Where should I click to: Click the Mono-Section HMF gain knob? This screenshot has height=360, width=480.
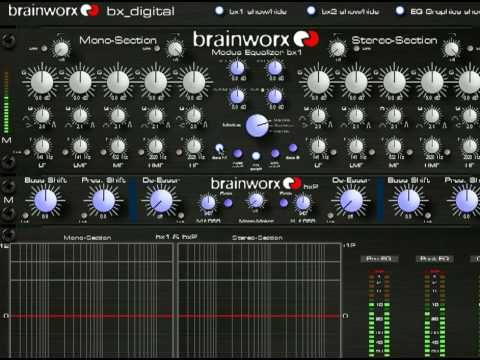coord(156,82)
